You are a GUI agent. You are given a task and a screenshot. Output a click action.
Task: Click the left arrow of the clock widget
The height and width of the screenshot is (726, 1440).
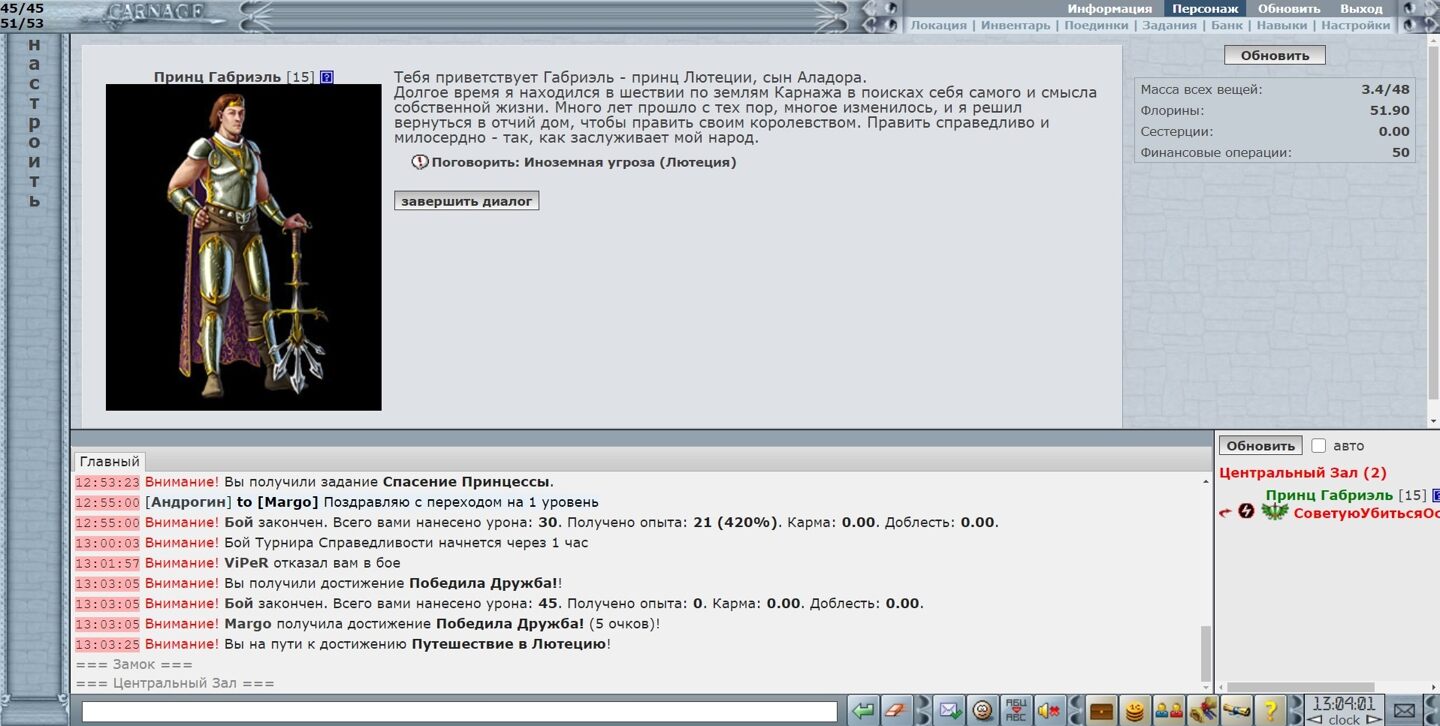coord(1315,719)
